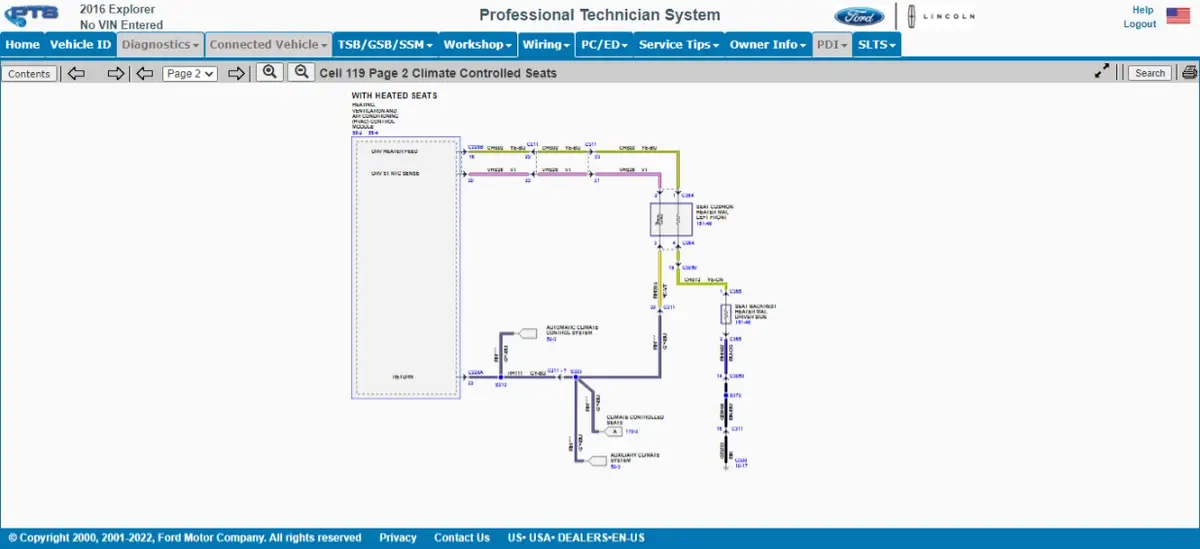Print the wiring diagram
The image size is (1200, 549).
coord(1189,72)
